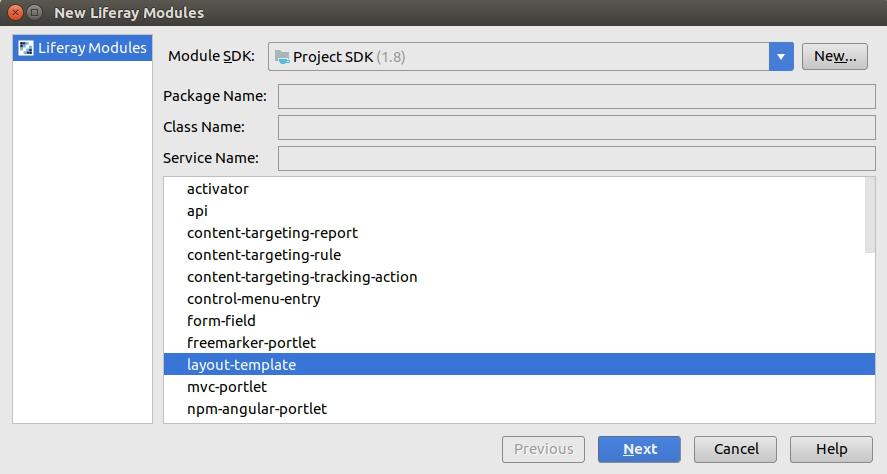Focus the Service Name field
Viewport: 887px width, 474px height.
[x=576, y=158]
